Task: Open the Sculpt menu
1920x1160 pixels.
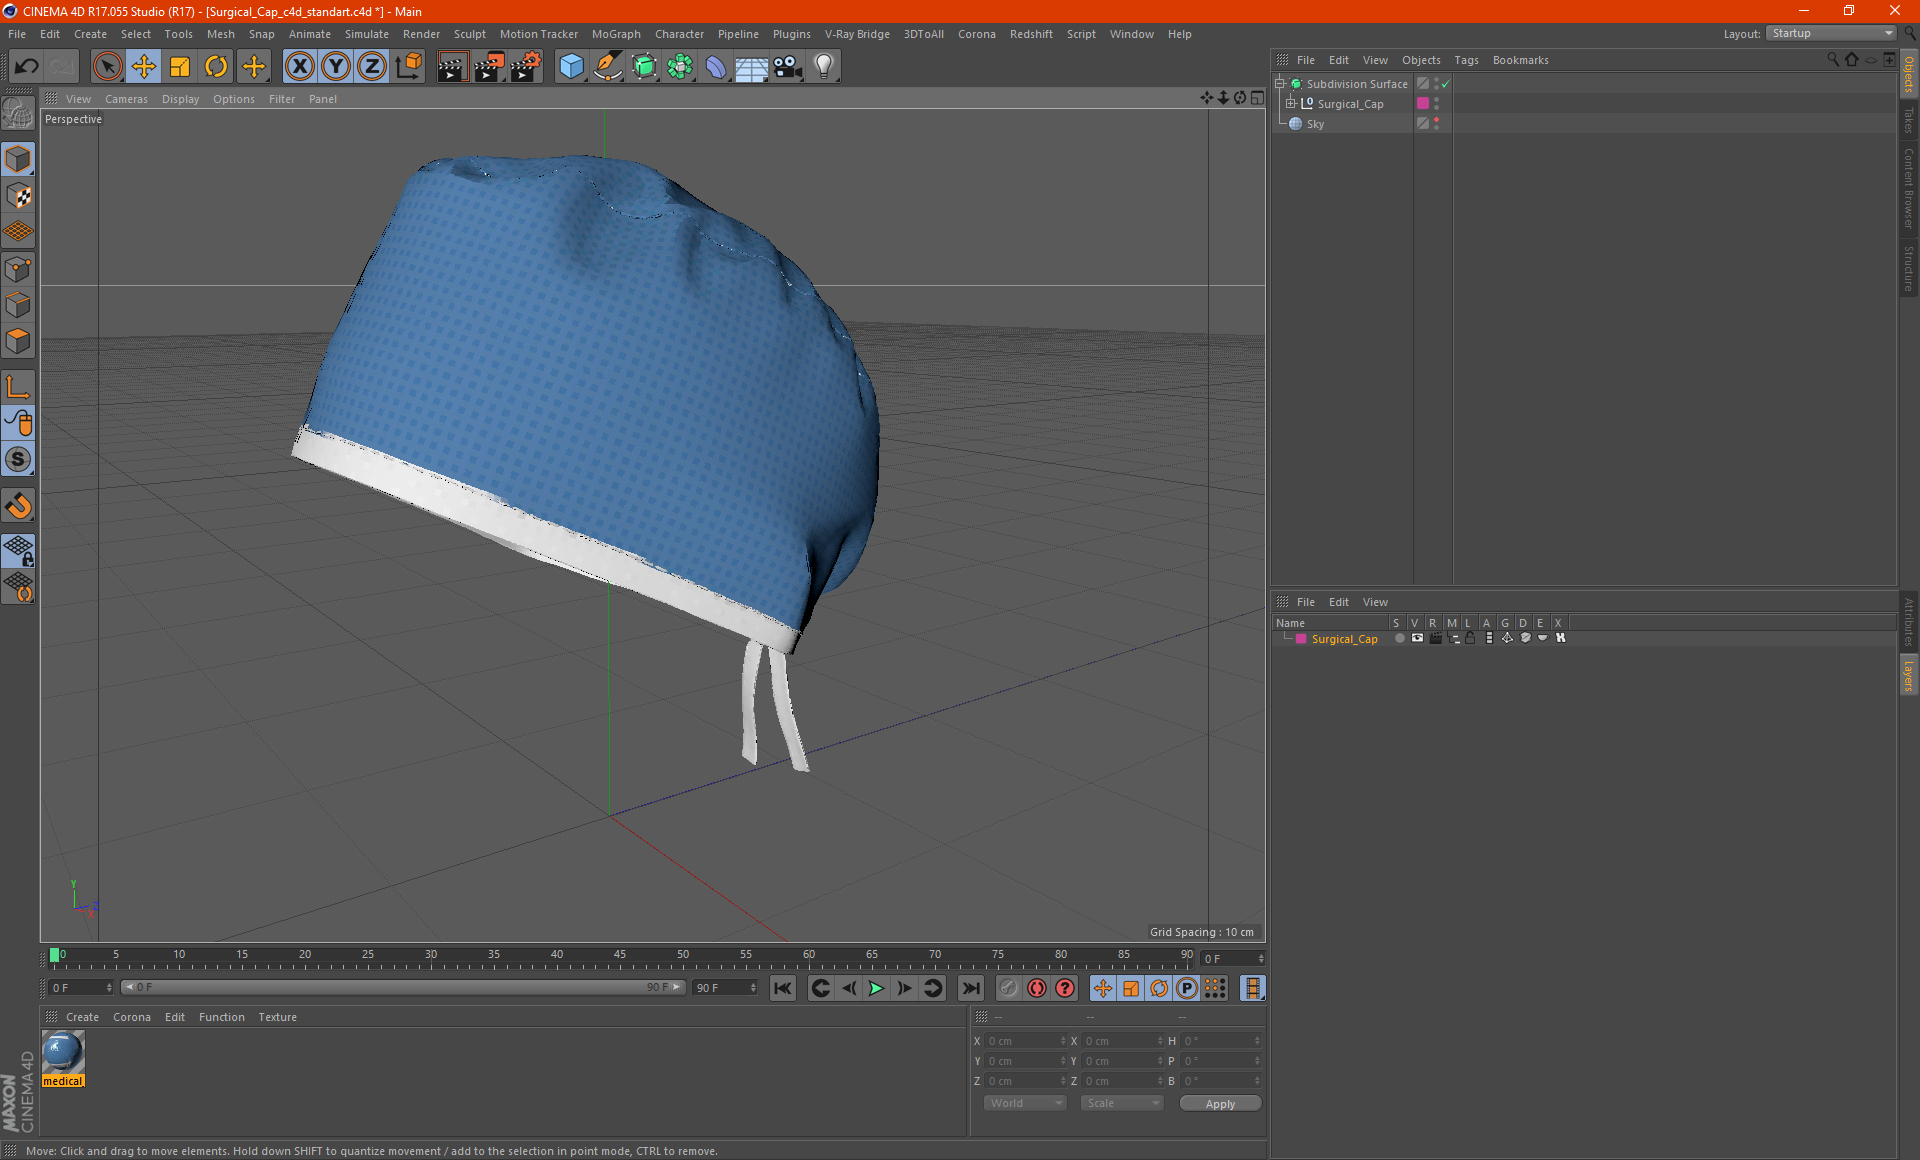Action: pos(469,34)
